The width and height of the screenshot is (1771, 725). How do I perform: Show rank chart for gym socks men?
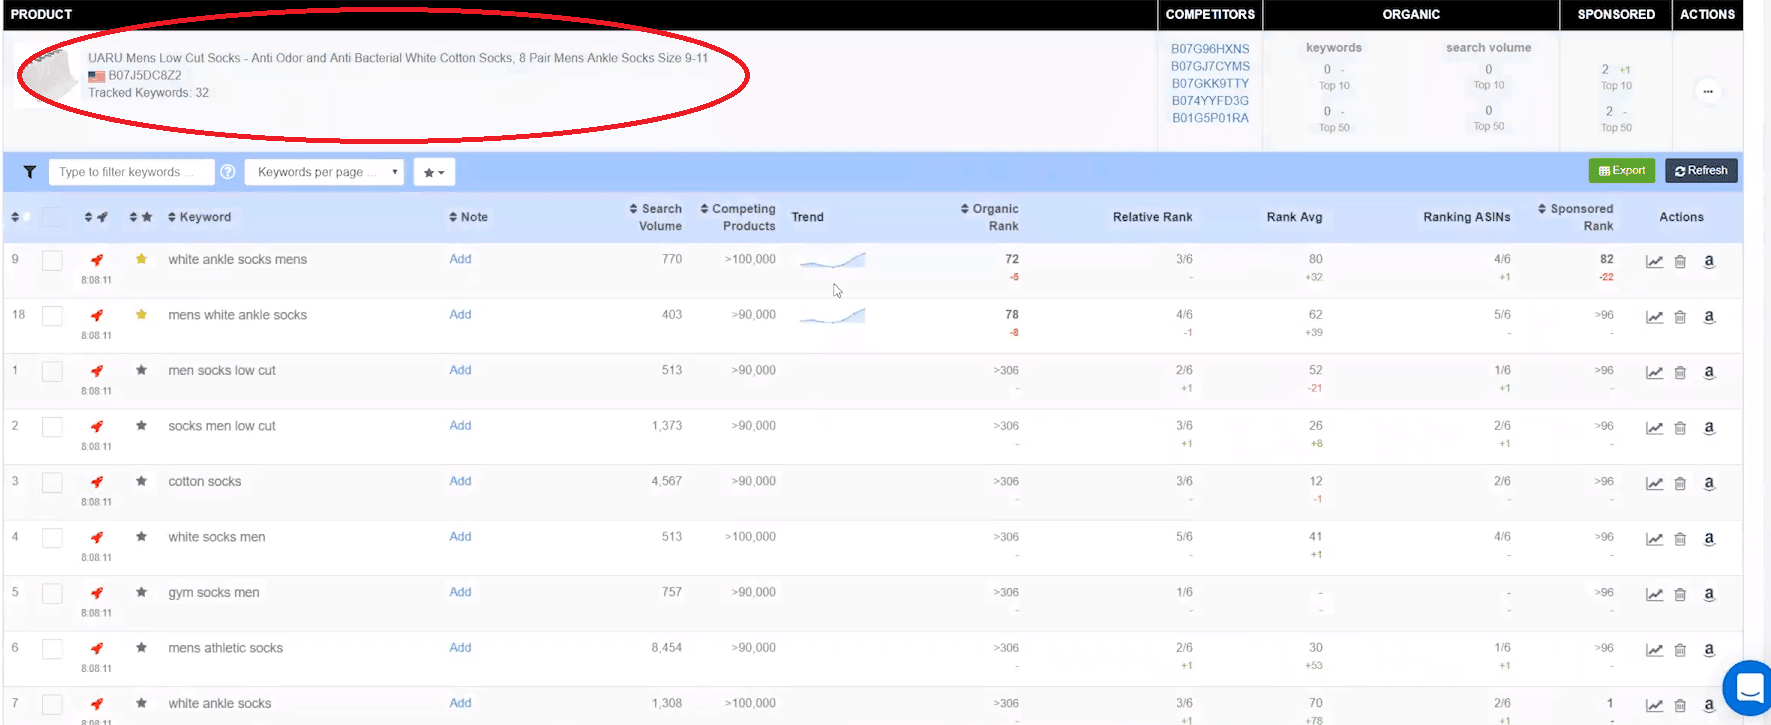[1655, 595]
